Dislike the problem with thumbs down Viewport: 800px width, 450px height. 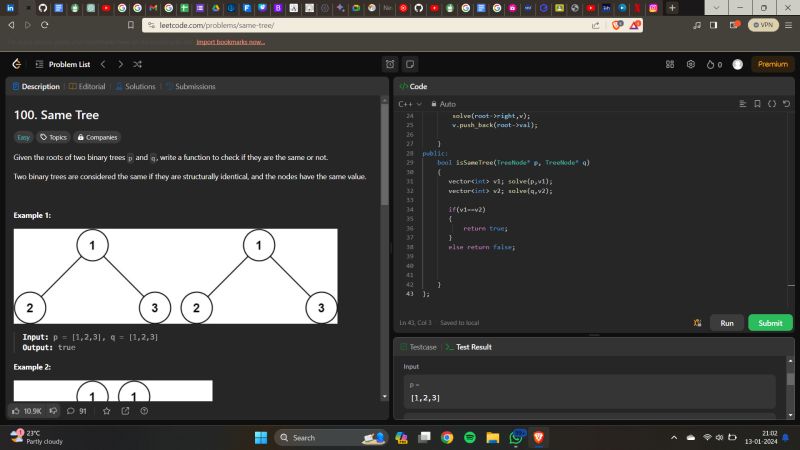tap(53, 410)
